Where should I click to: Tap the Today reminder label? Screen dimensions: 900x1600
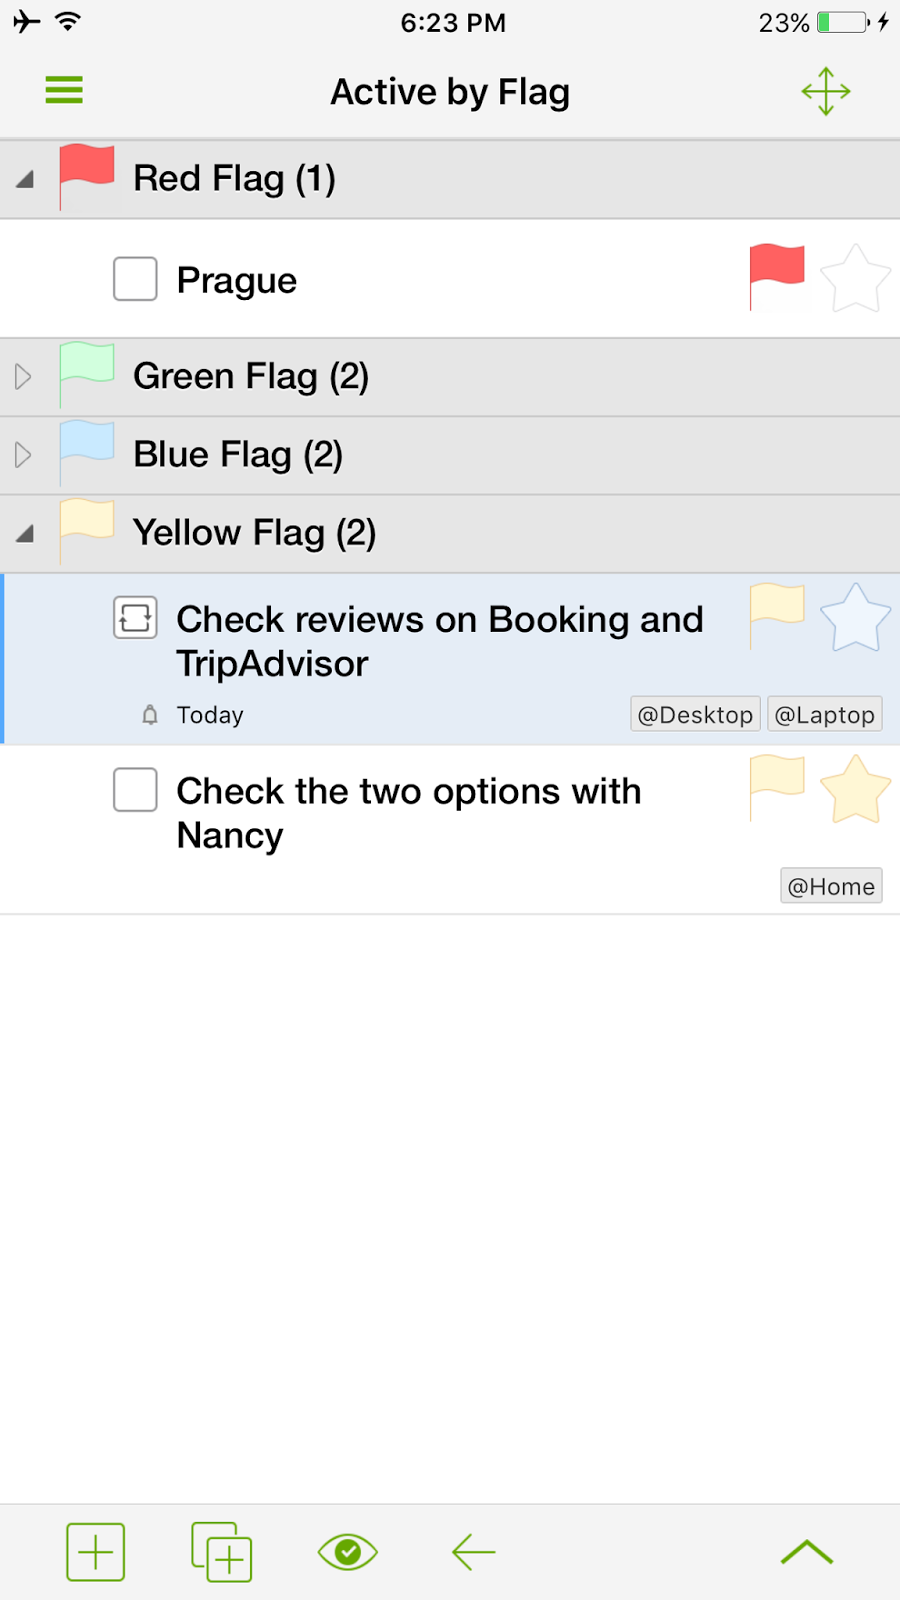(209, 714)
